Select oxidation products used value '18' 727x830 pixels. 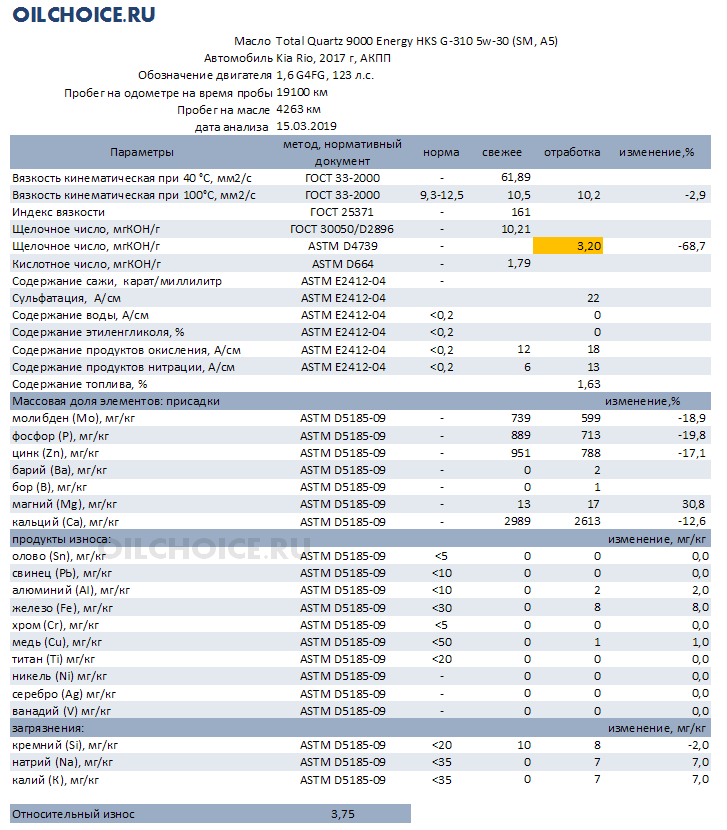click(x=593, y=349)
